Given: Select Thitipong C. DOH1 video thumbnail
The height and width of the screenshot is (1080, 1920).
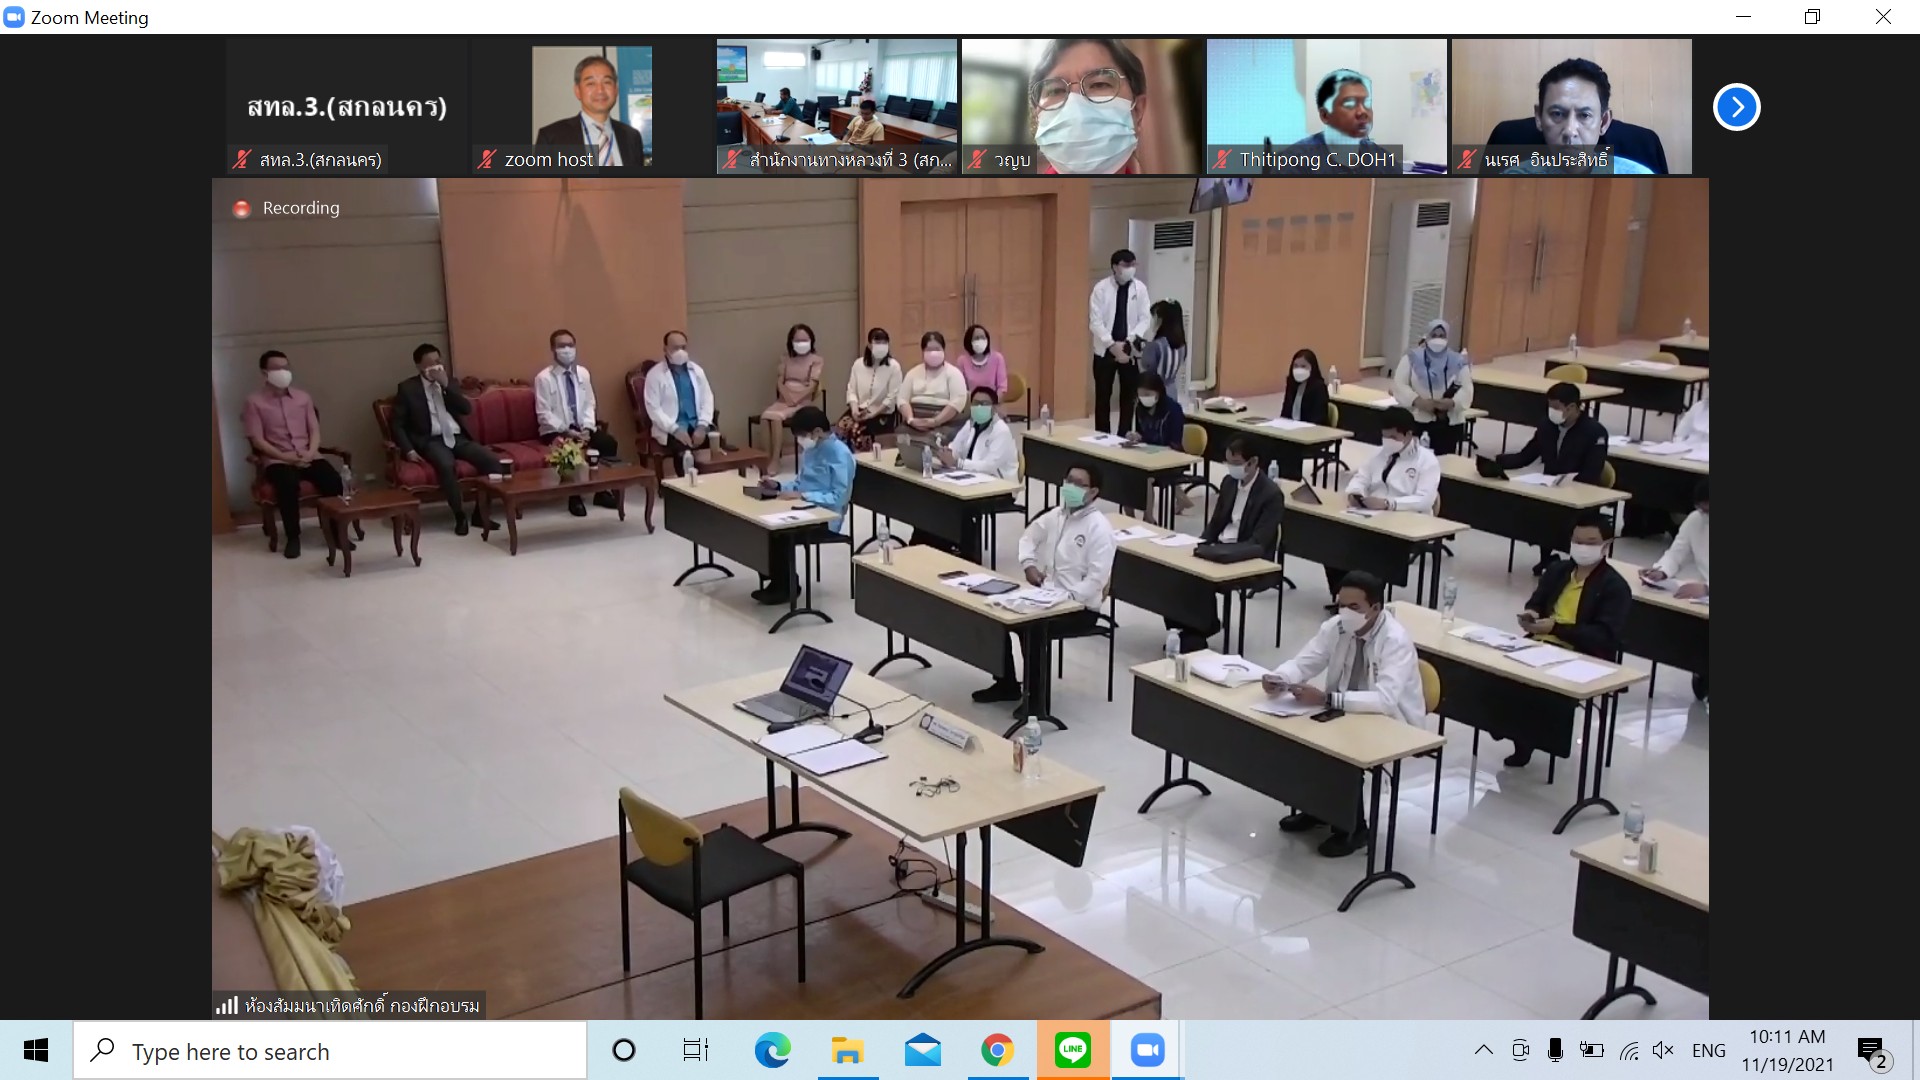Looking at the screenshot, I should 1326,106.
